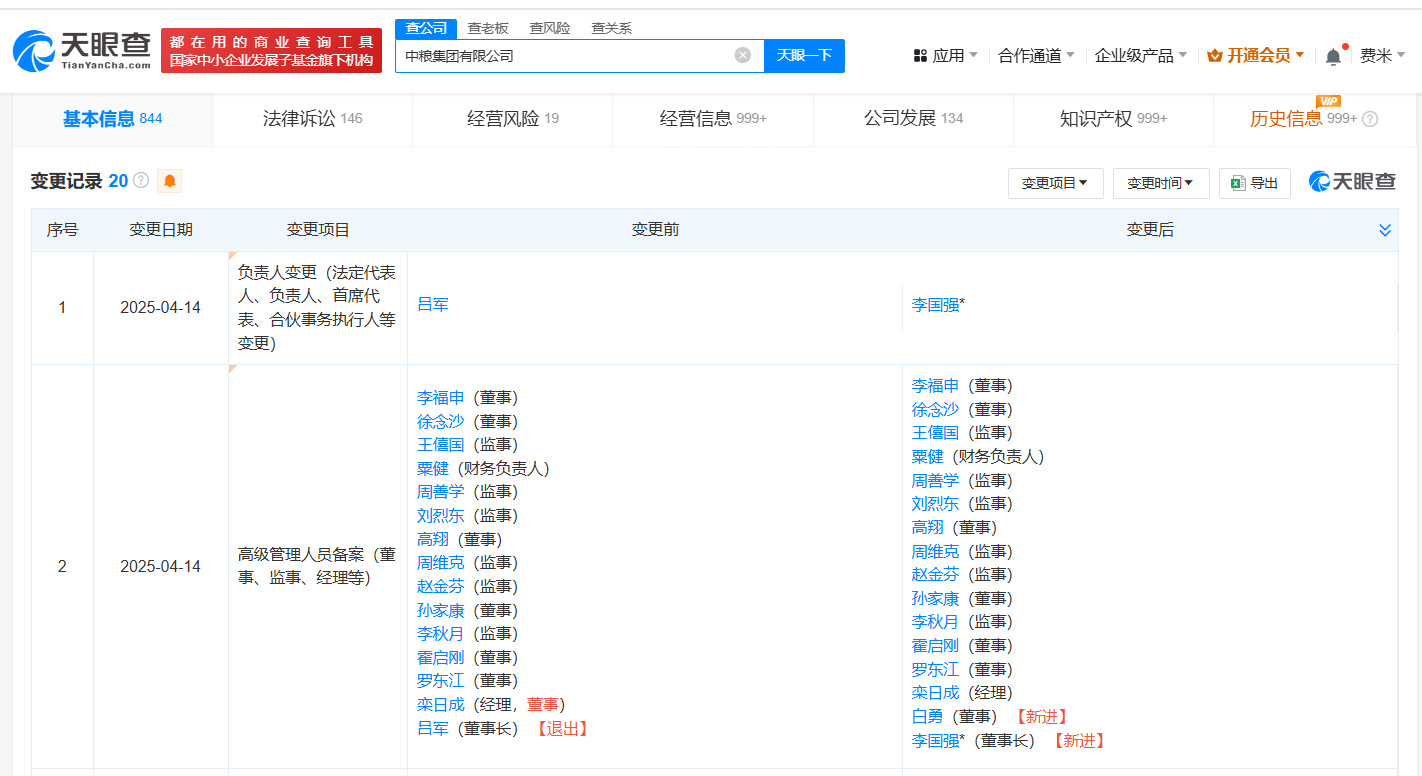This screenshot has height=776, width=1422.
Task: Select the 查风险 search tab
Action: pyautogui.click(x=550, y=28)
